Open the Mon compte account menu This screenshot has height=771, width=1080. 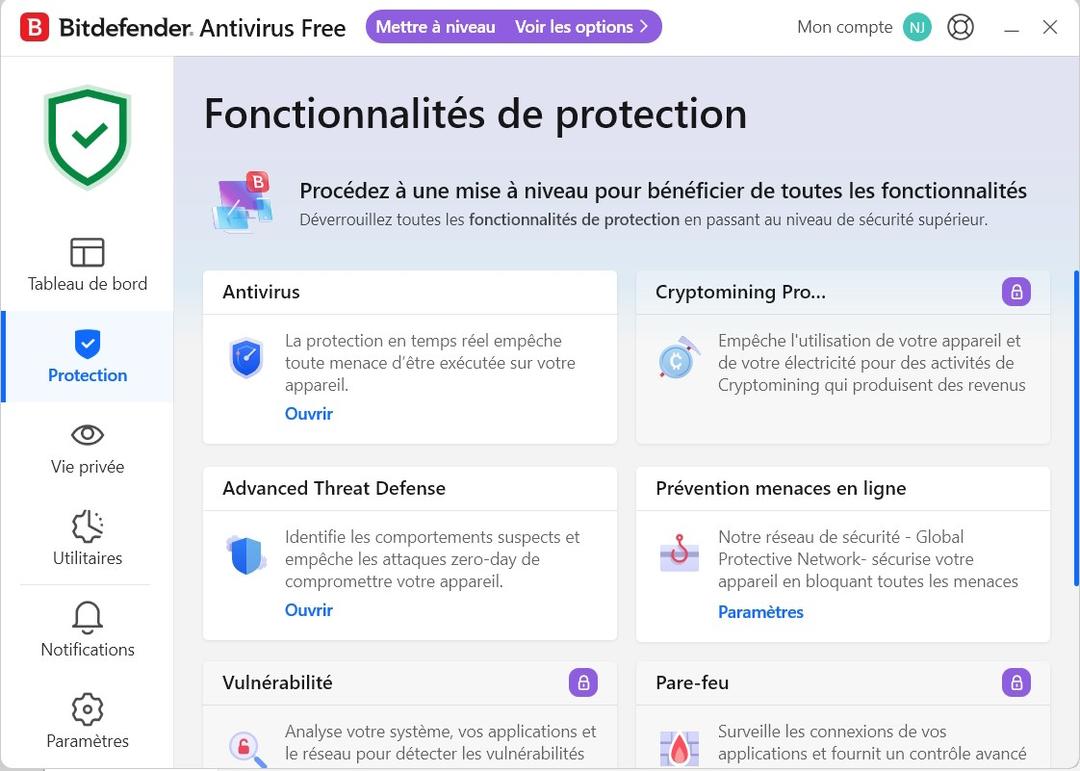coord(843,27)
